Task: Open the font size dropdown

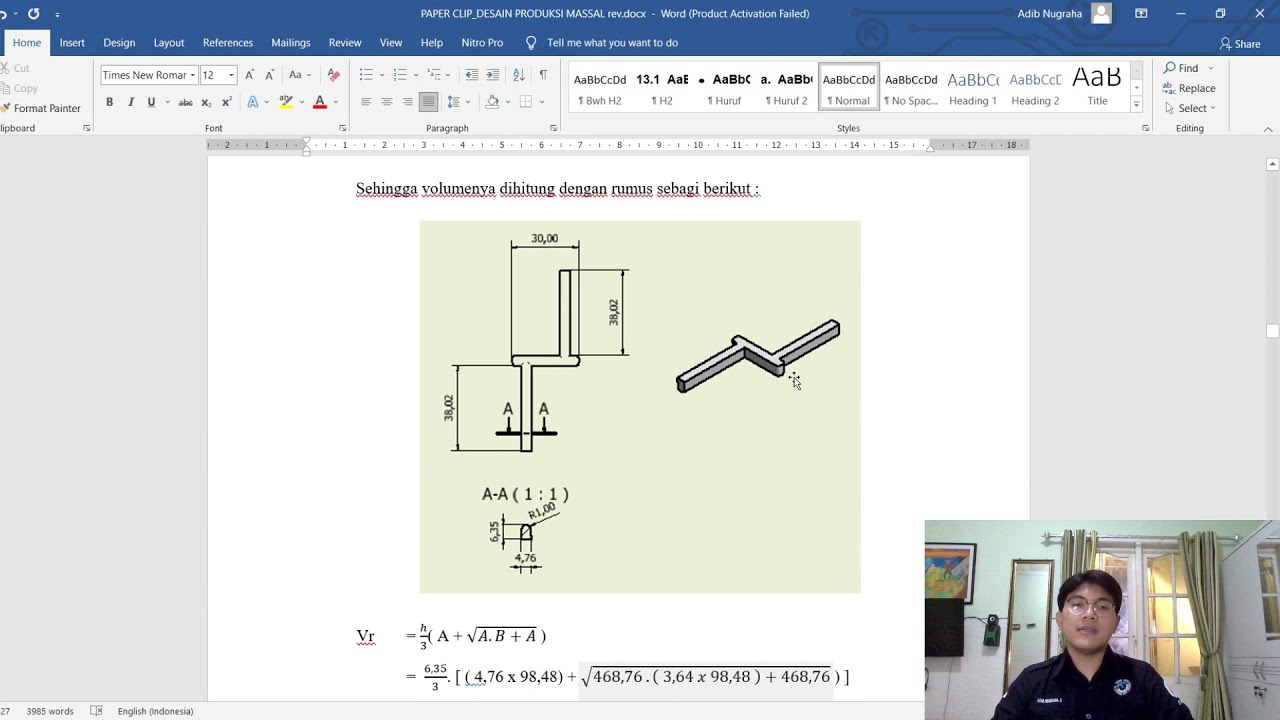Action: pyautogui.click(x=231, y=75)
